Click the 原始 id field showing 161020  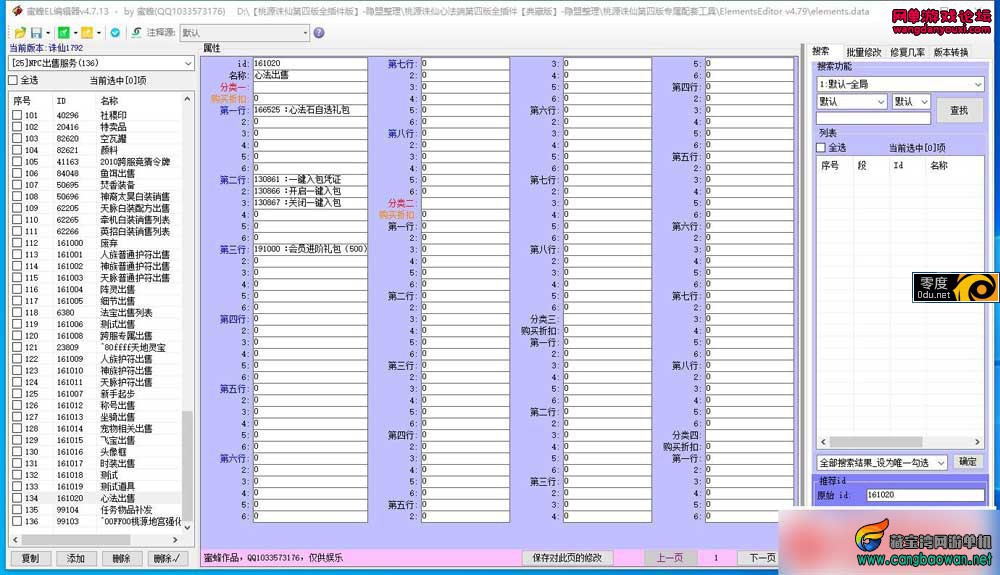point(925,495)
